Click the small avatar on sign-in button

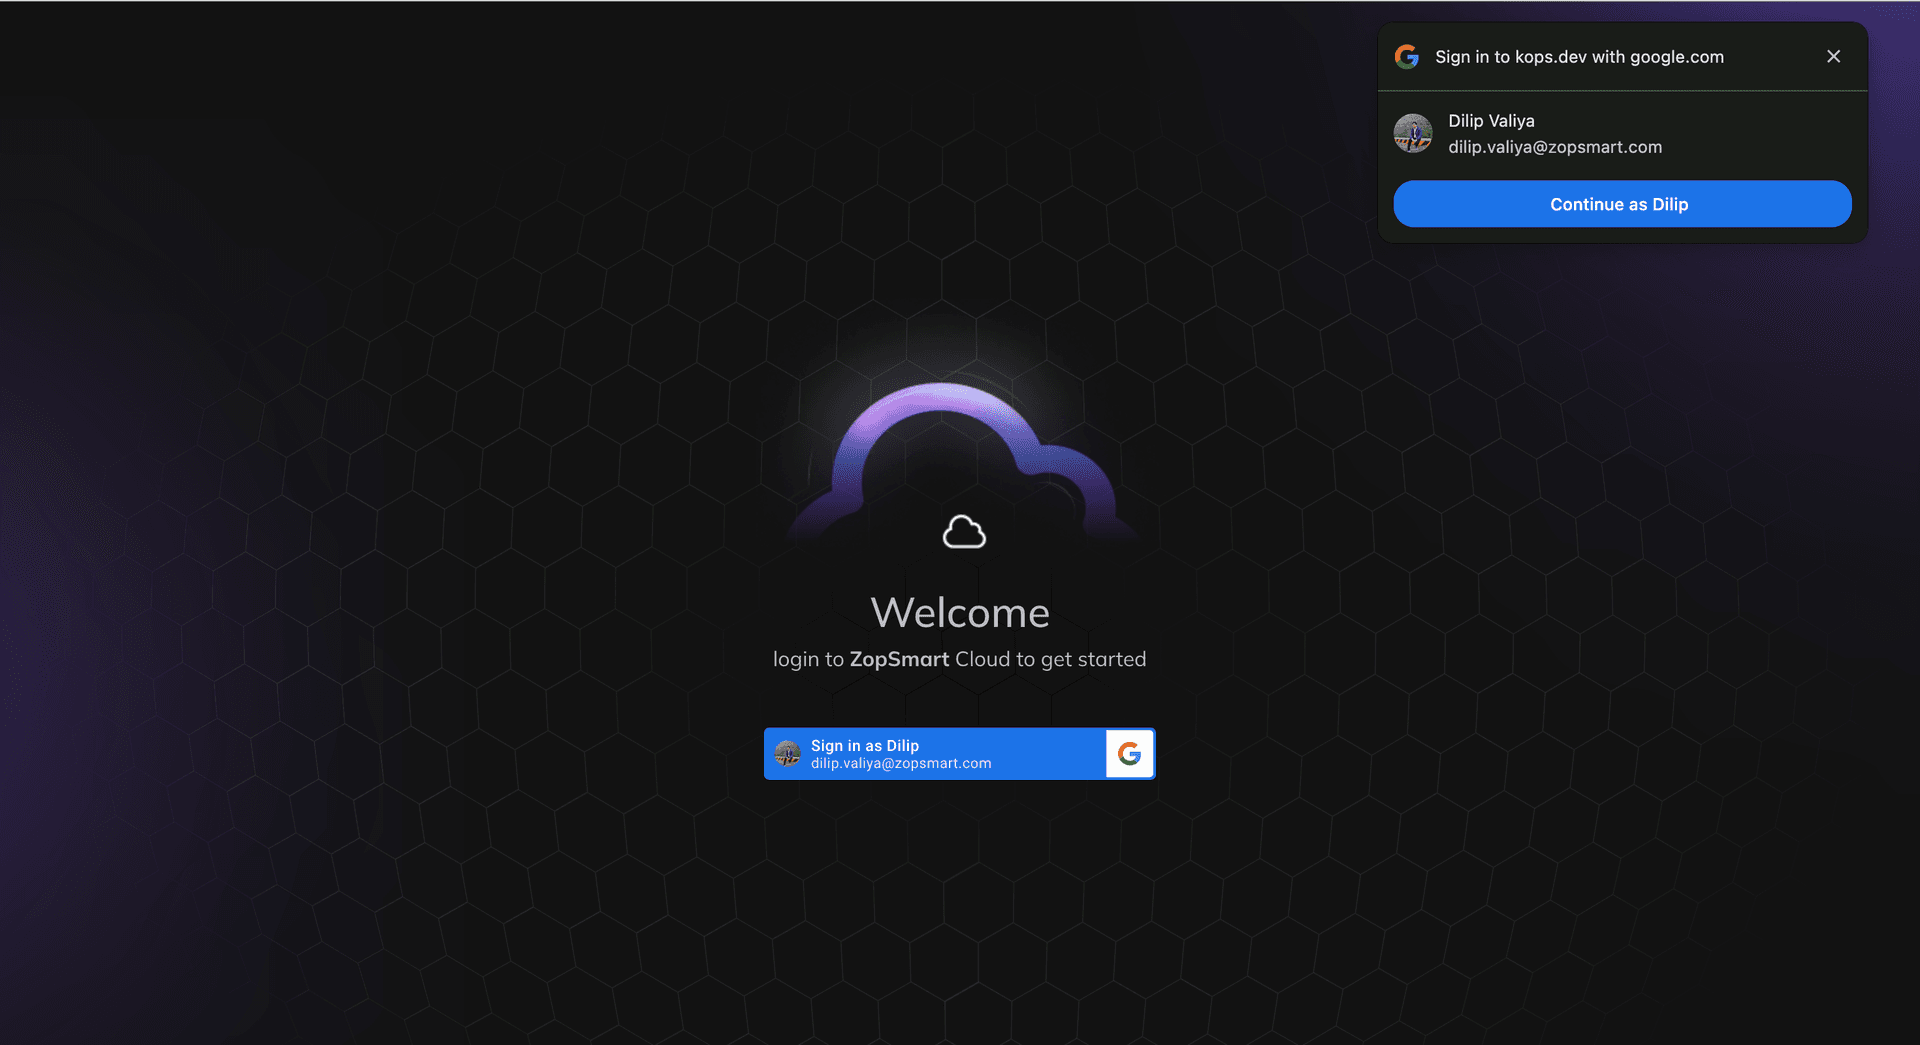pyautogui.click(x=788, y=754)
